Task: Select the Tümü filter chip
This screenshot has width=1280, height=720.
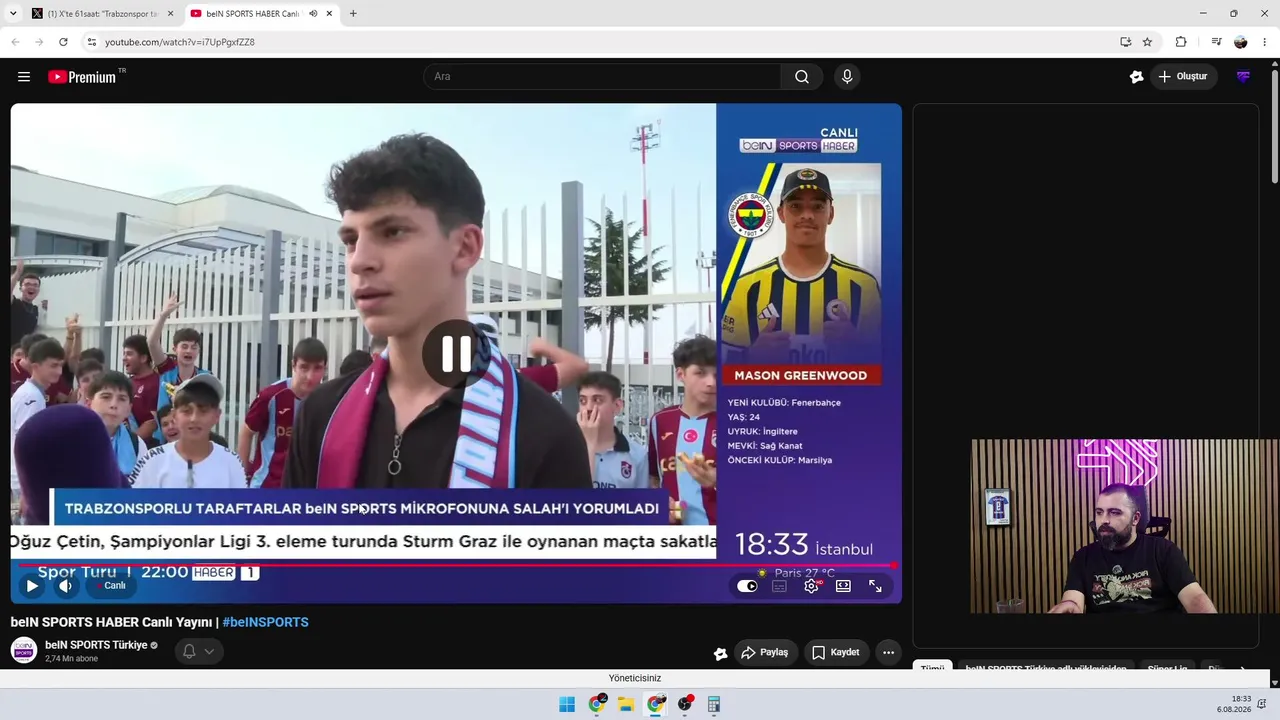Action: click(932, 668)
